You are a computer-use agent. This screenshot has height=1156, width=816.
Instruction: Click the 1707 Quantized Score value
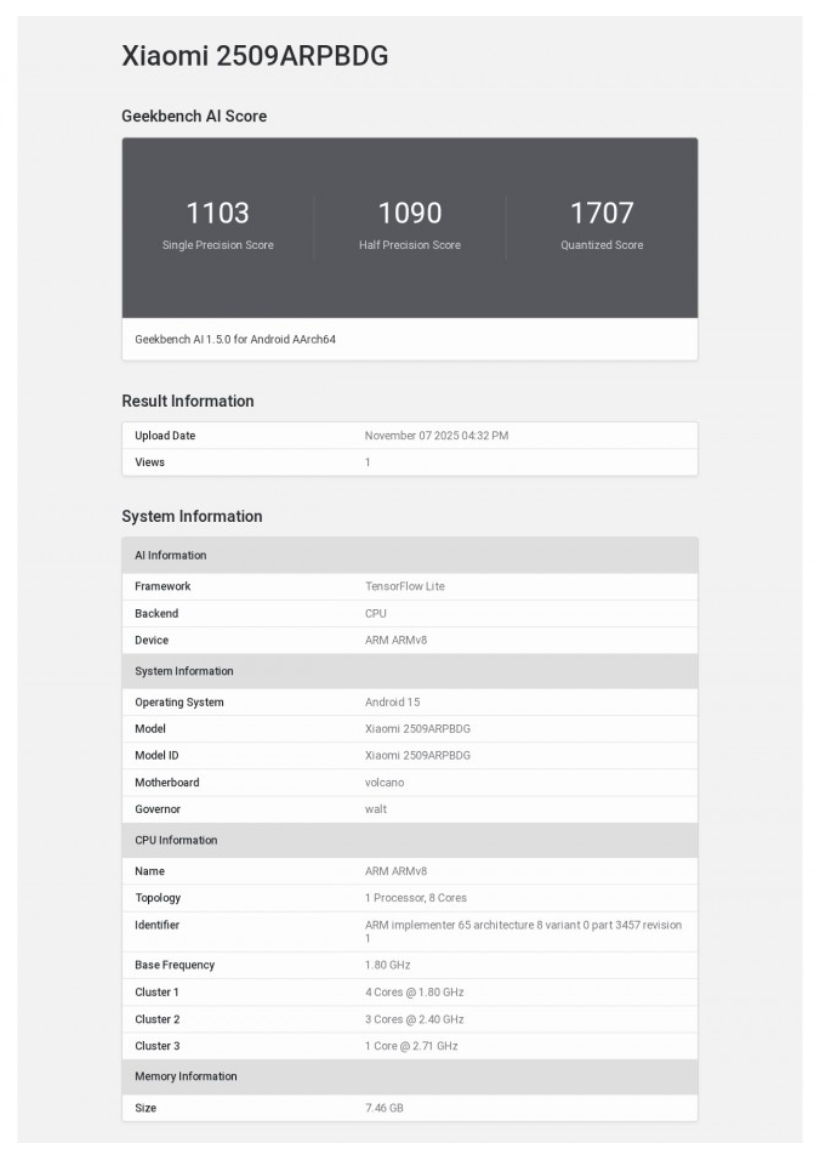coord(601,214)
